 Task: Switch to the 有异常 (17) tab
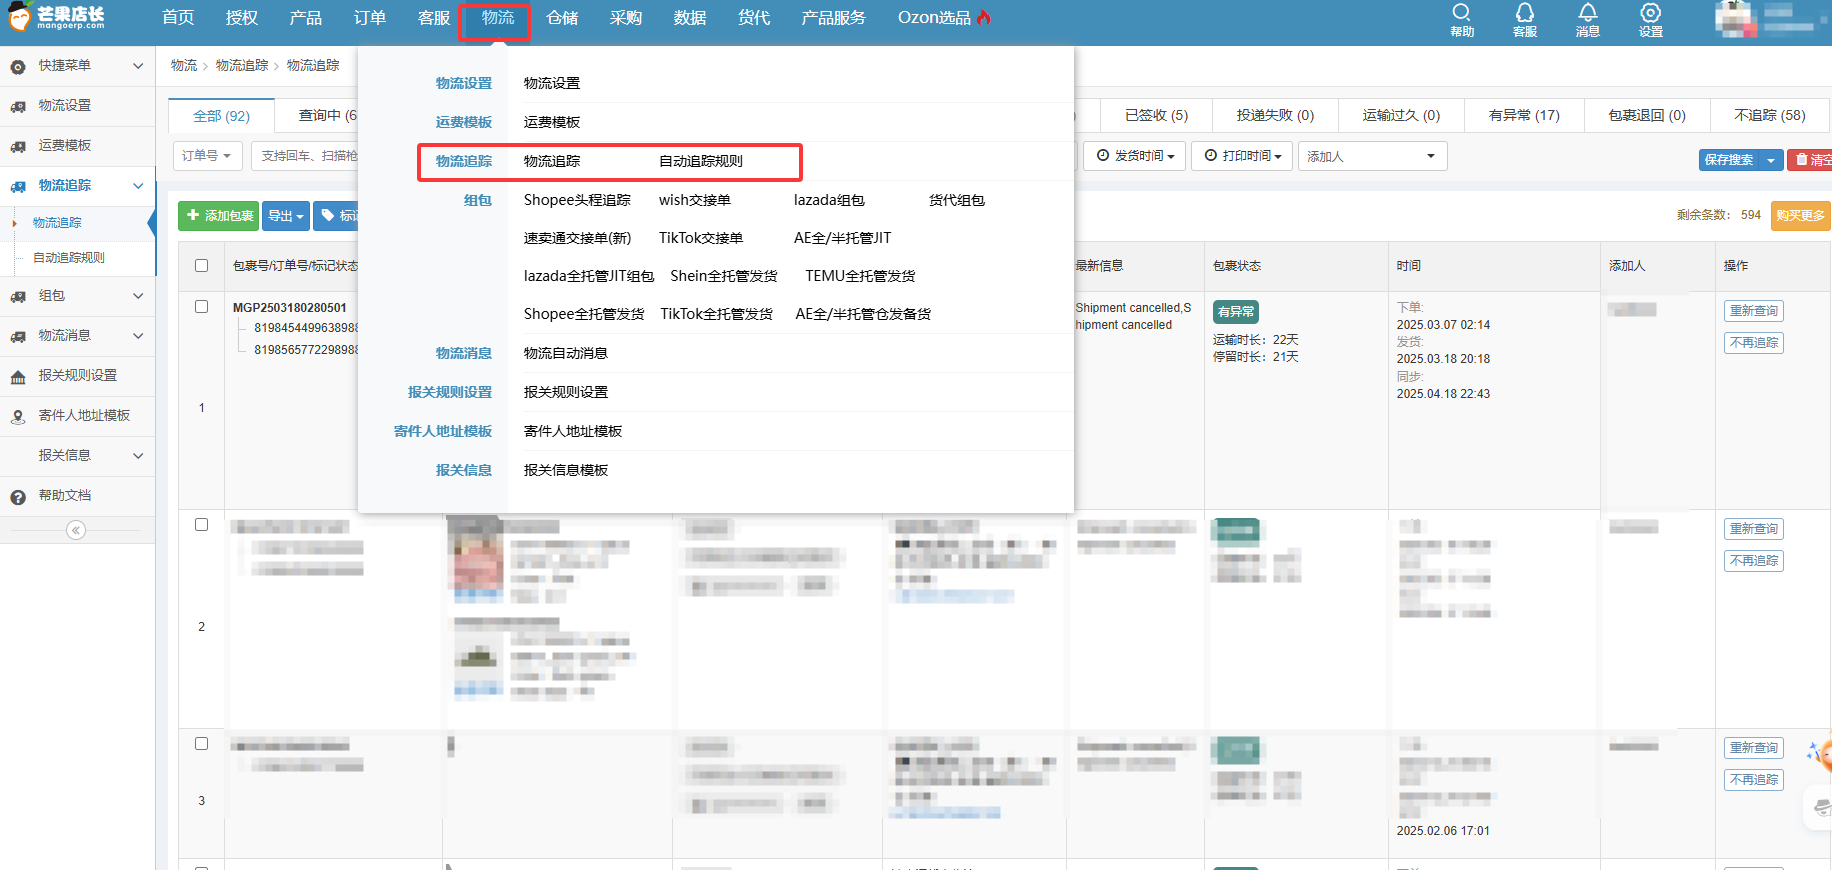(1523, 116)
